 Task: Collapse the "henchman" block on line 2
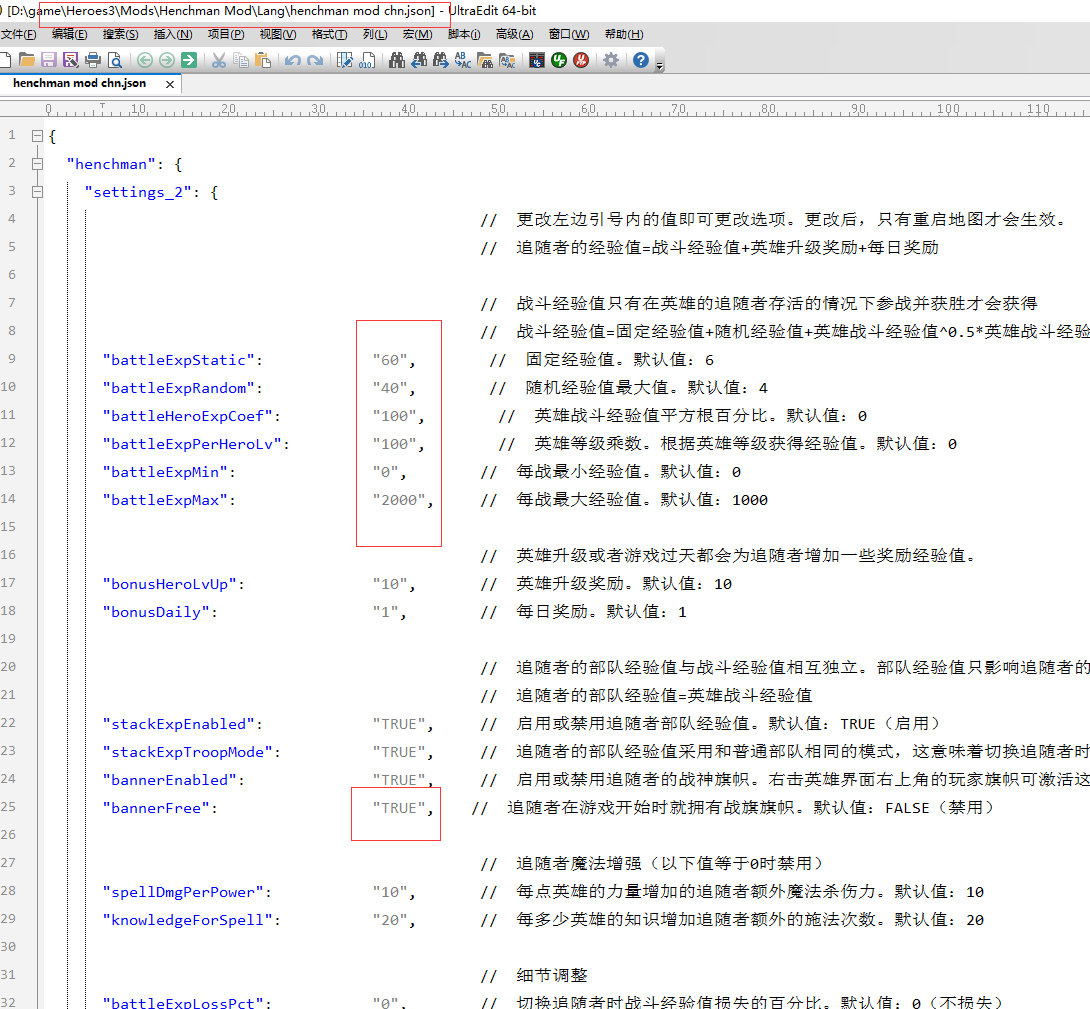(37, 164)
